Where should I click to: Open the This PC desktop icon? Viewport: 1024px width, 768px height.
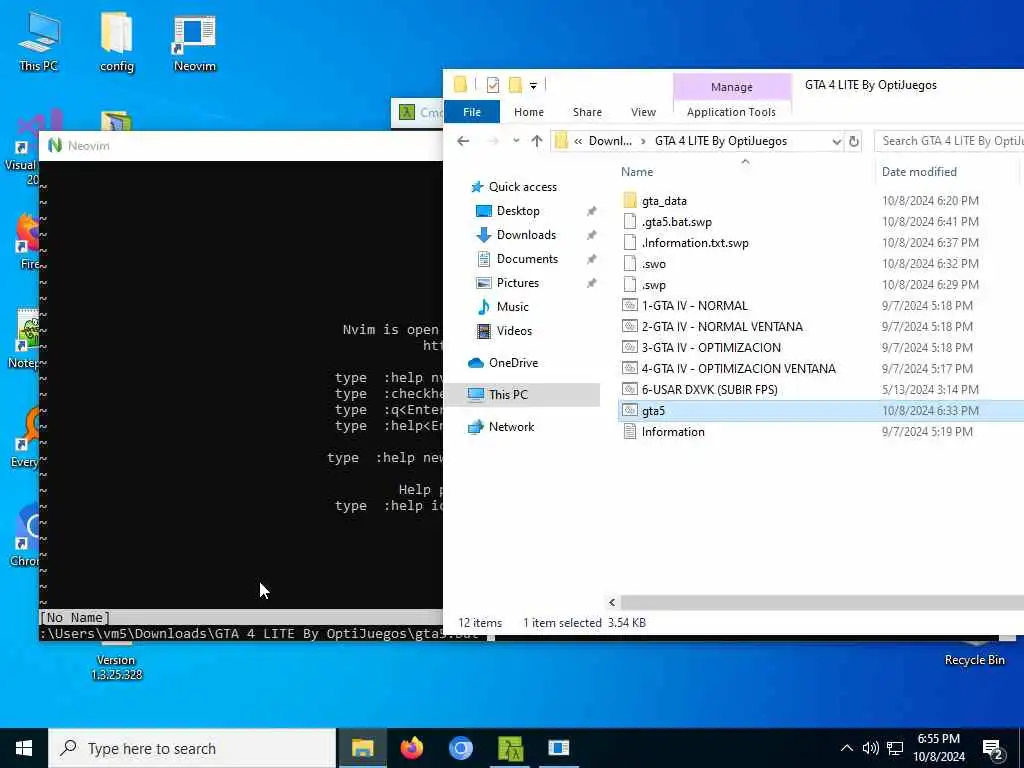point(38,40)
